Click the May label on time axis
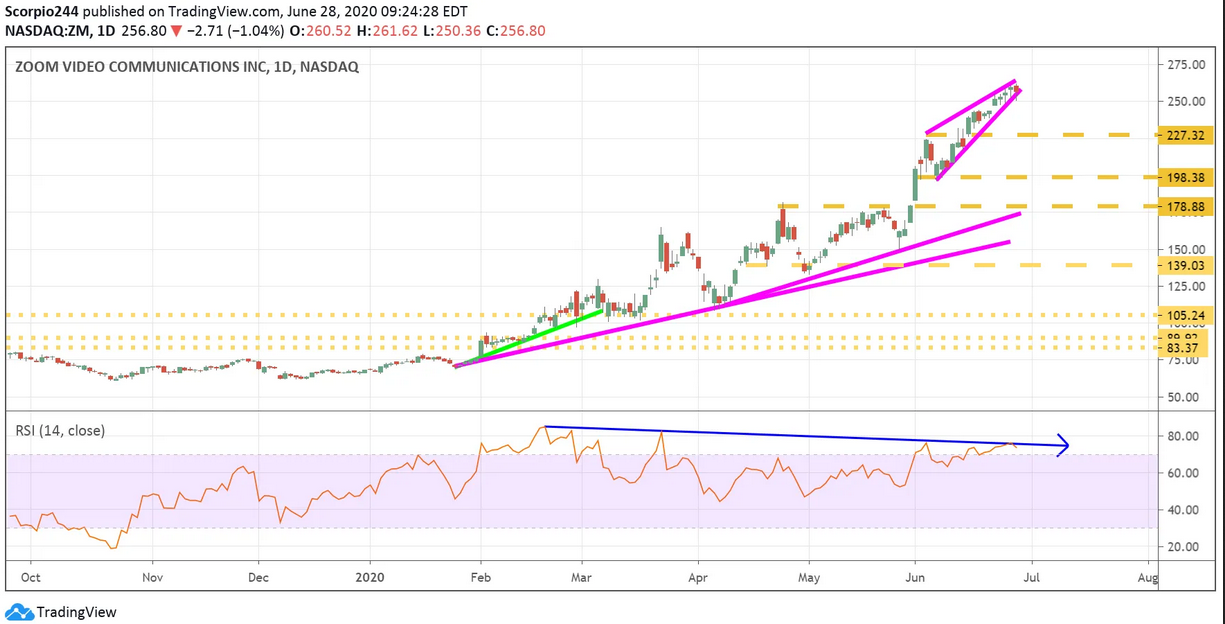The height and width of the screenshot is (624, 1225). [810, 577]
